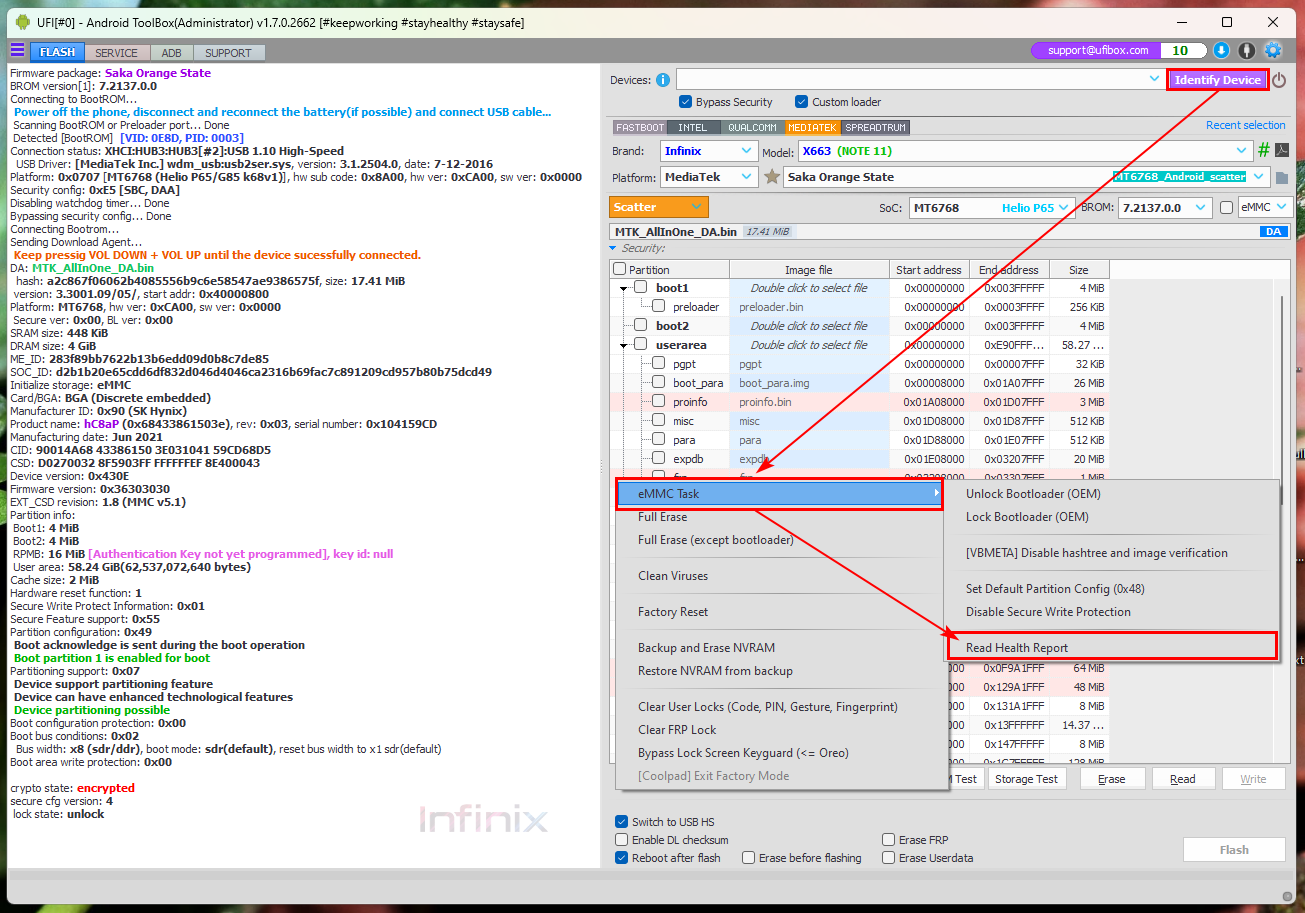Screen dimensions: 1305x913
Task: Select the SPREADTRUM mode tab
Action: tap(876, 128)
